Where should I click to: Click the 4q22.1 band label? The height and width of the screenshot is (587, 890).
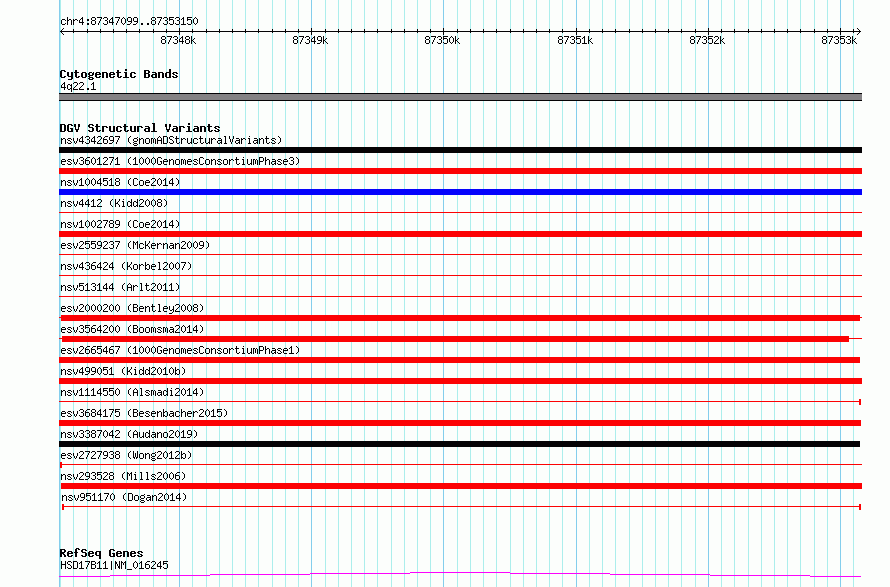[78, 86]
